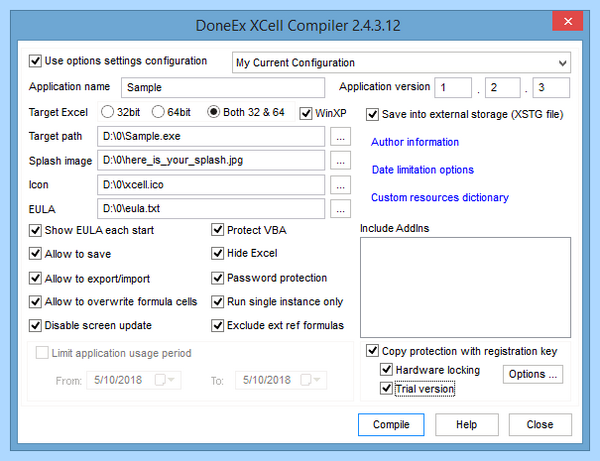Click the Help button
Screen dimensions: 600x461
pyautogui.click(x=466, y=425)
